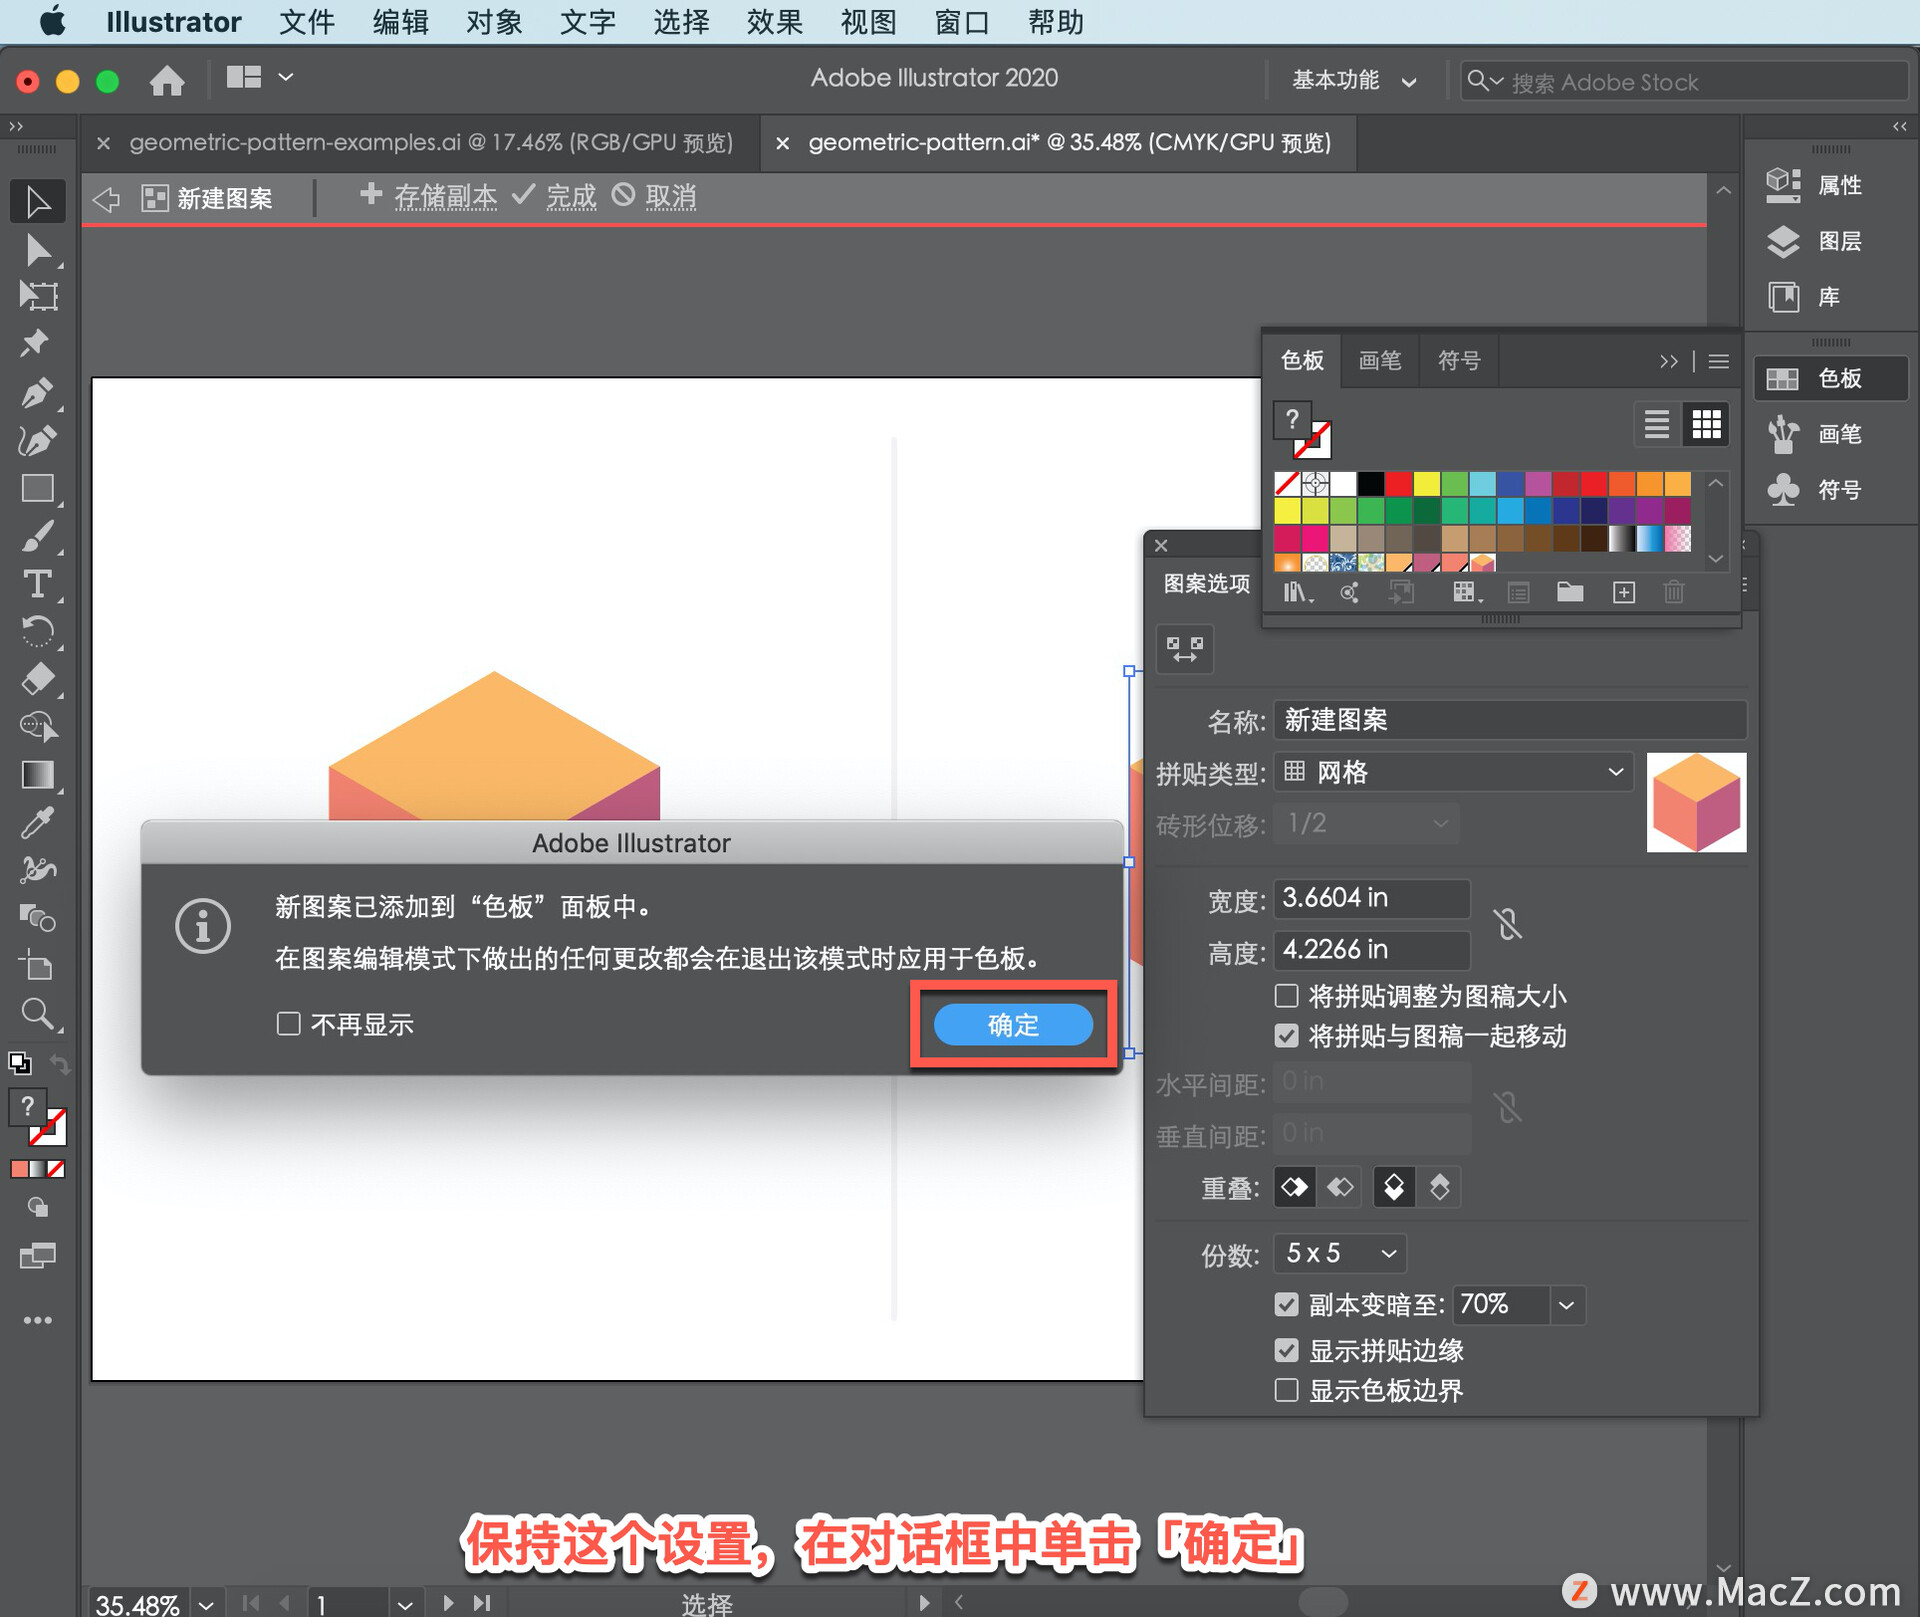Click the Delete Swatch trash icon

pyautogui.click(x=1674, y=593)
